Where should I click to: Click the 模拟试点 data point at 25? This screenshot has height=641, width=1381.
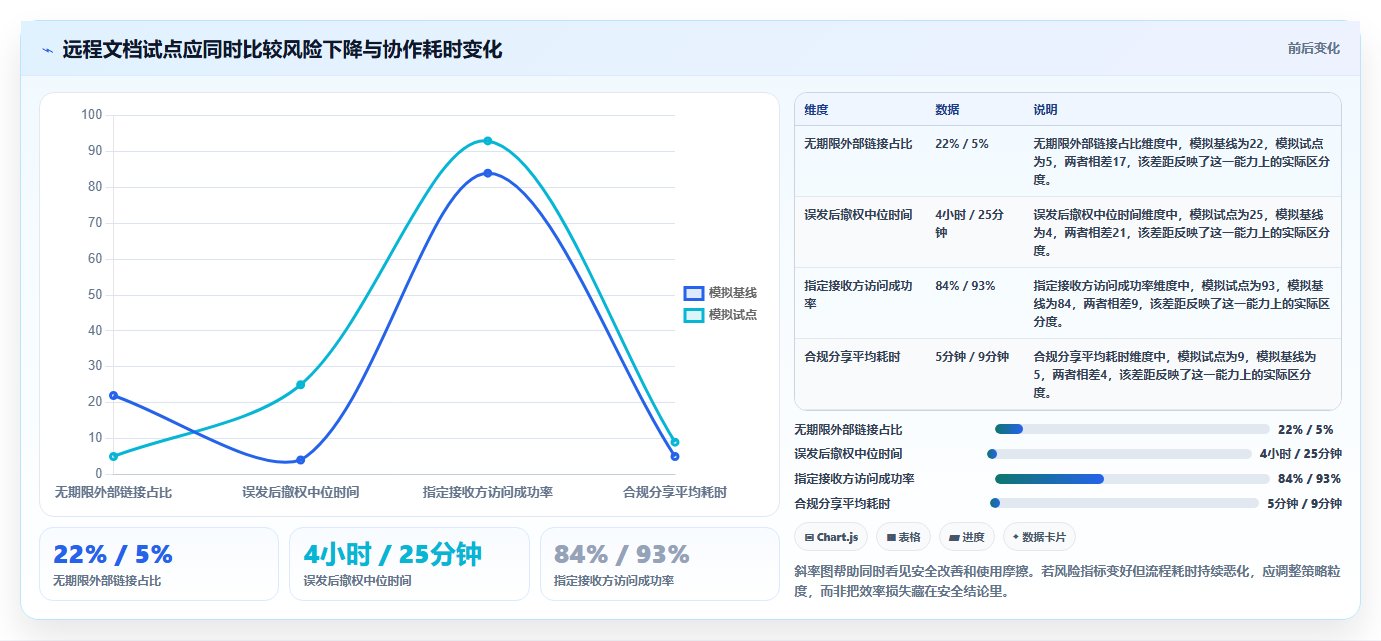(x=301, y=385)
